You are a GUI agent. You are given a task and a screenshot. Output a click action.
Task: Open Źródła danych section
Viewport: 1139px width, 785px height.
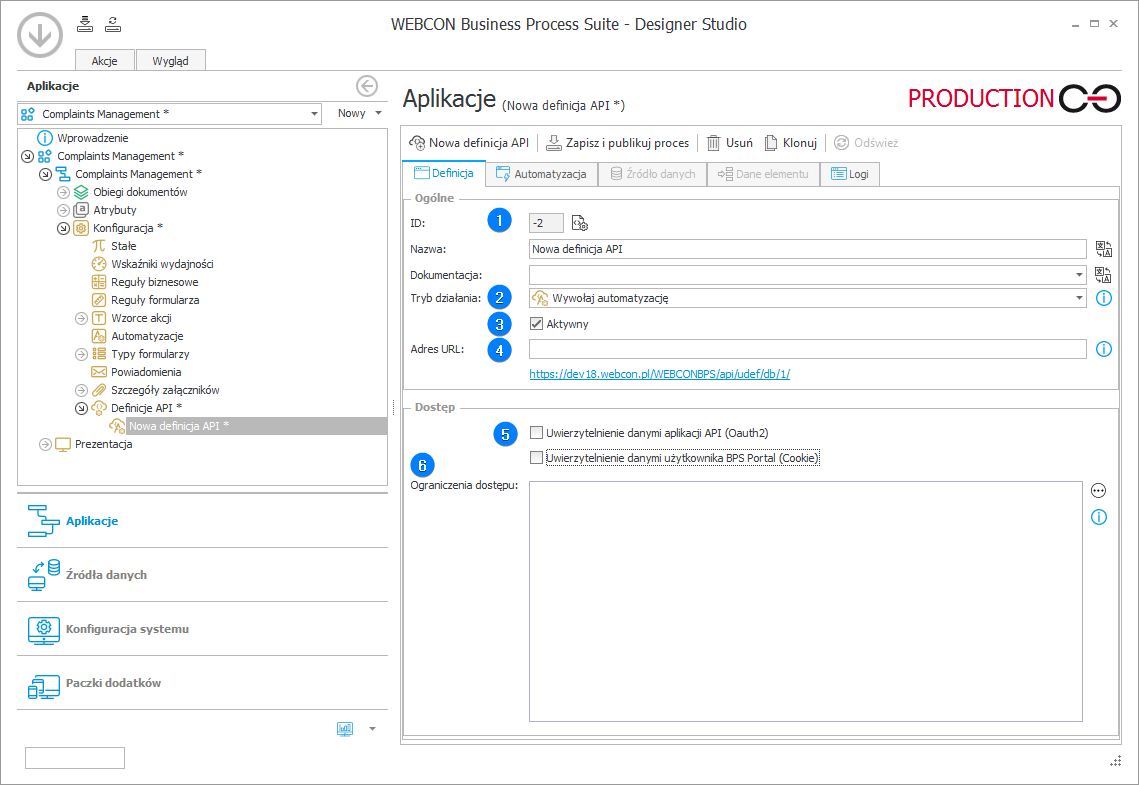[x=202, y=574]
